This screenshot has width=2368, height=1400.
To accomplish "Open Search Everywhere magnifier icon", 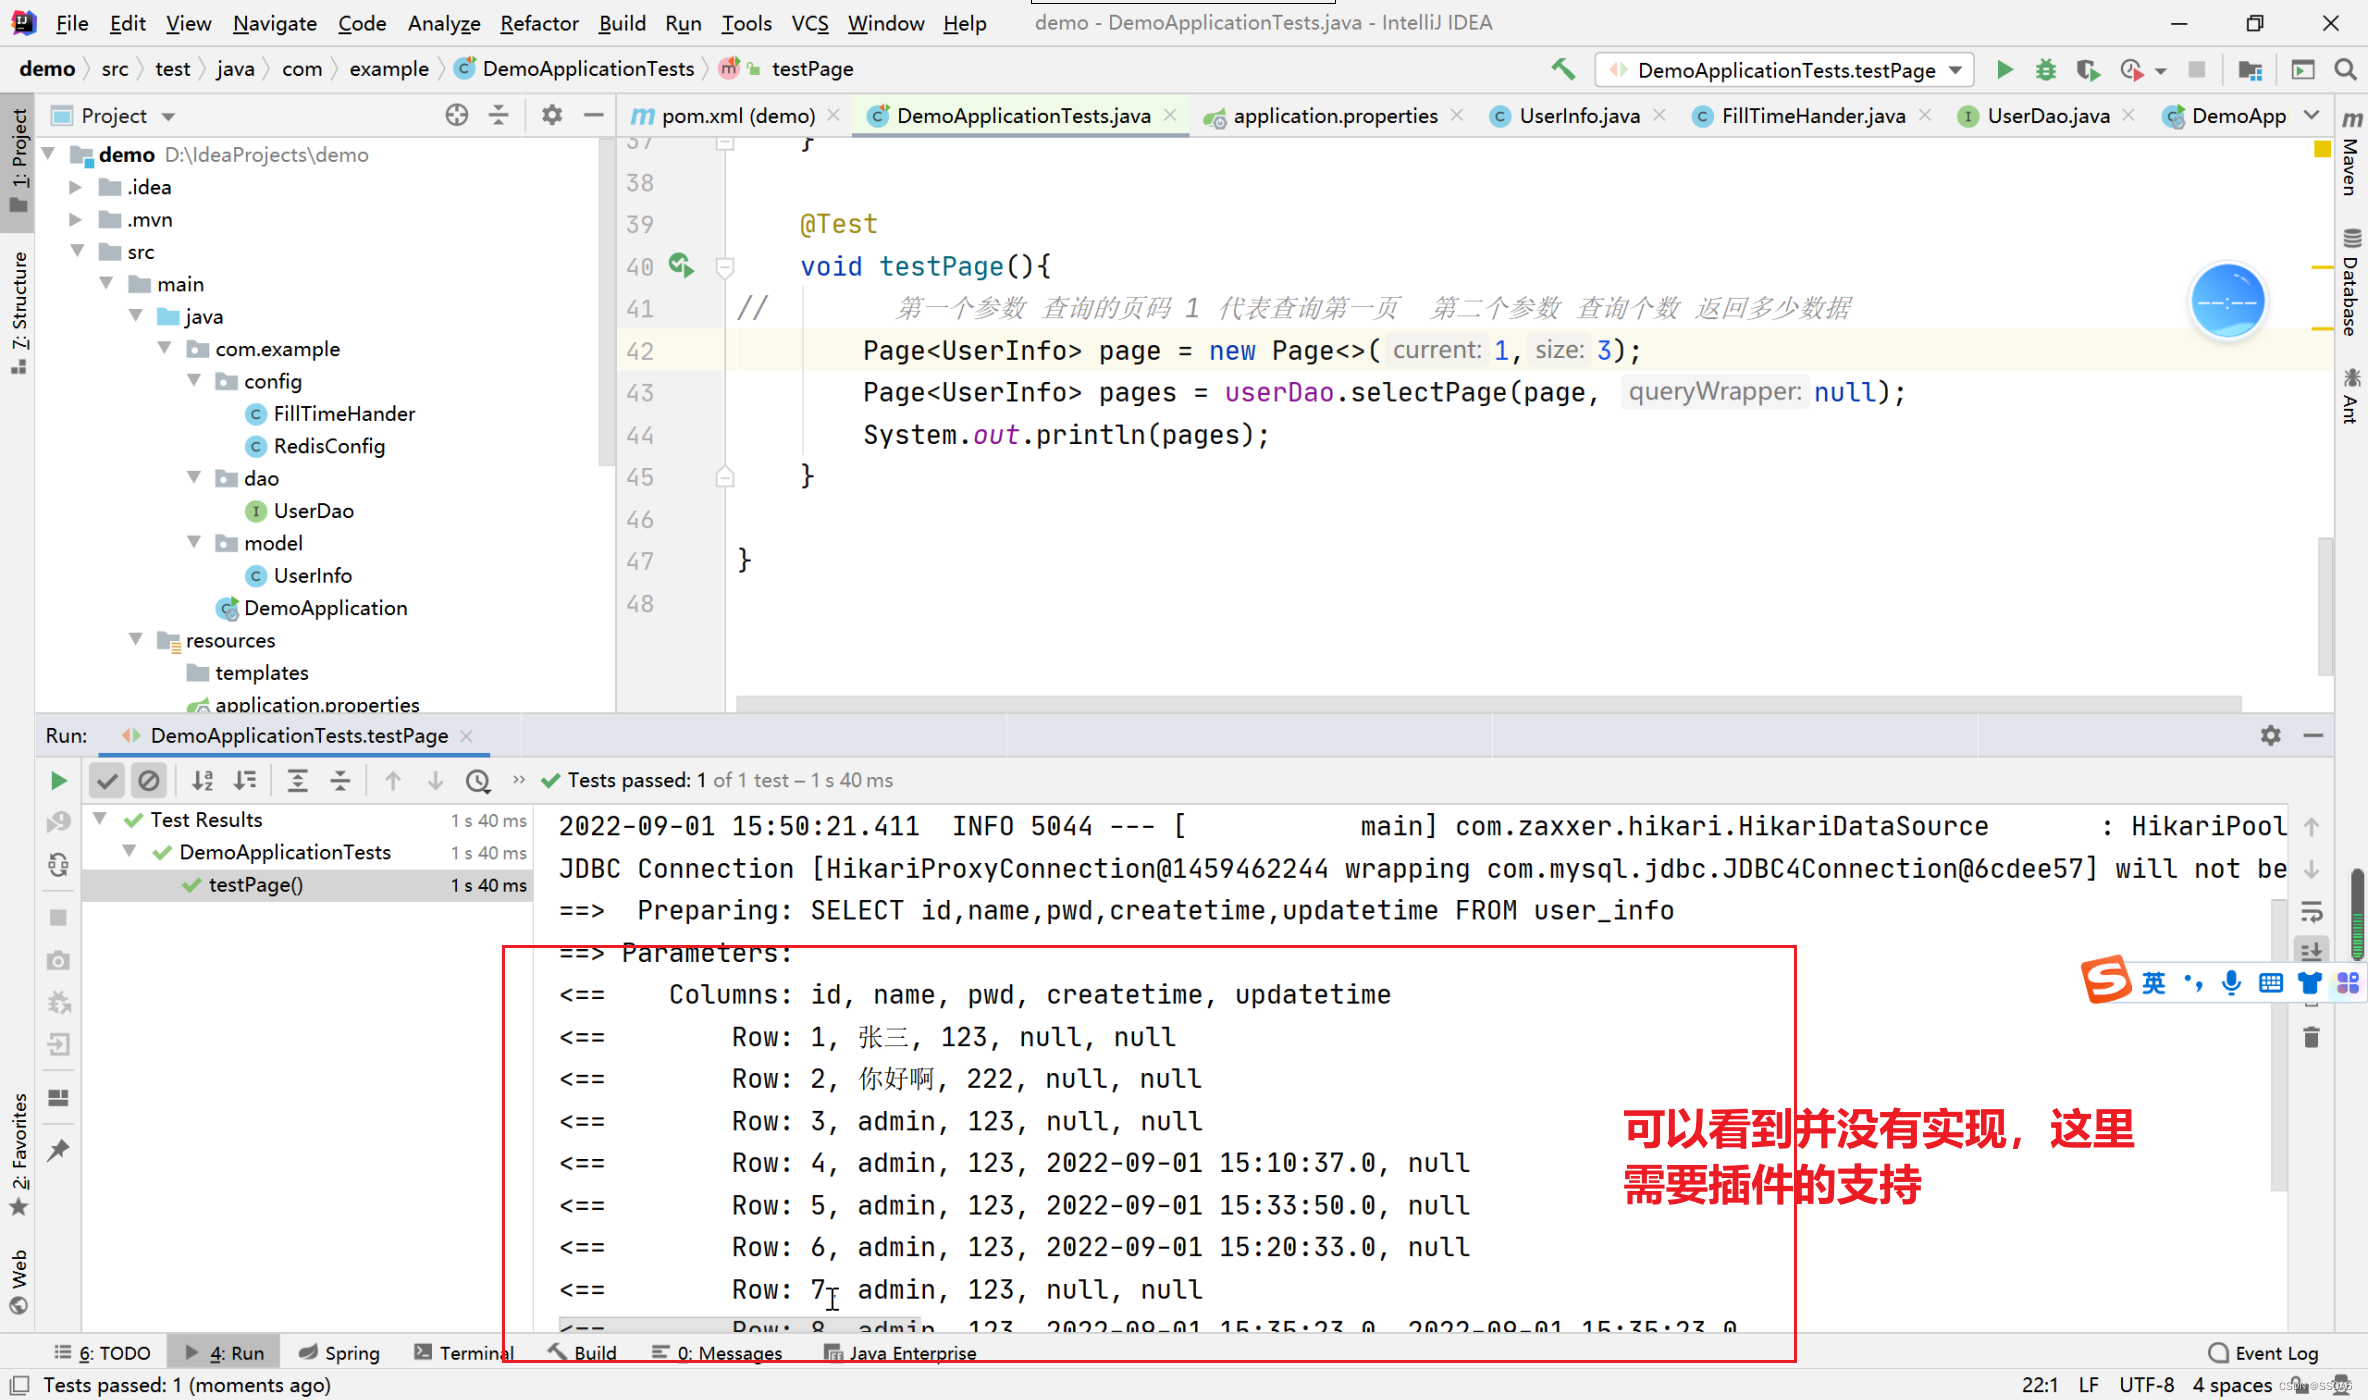I will coord(2345,70).
